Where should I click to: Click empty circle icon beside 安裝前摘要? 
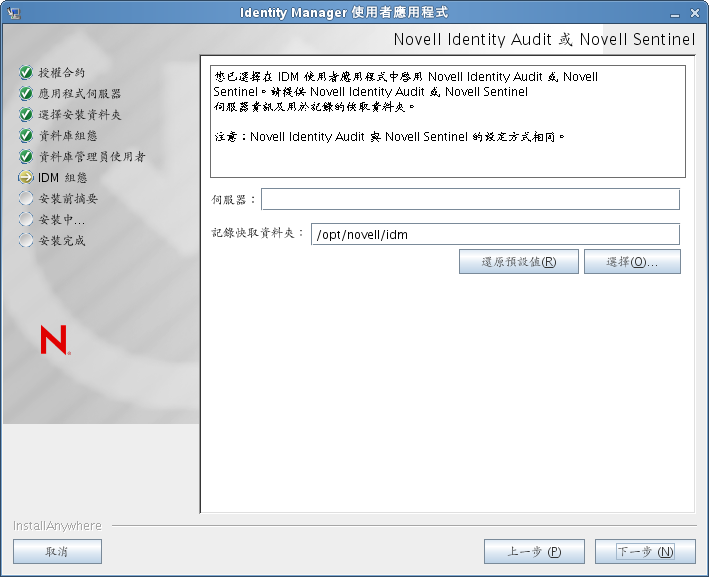click(x=26, y=198)
